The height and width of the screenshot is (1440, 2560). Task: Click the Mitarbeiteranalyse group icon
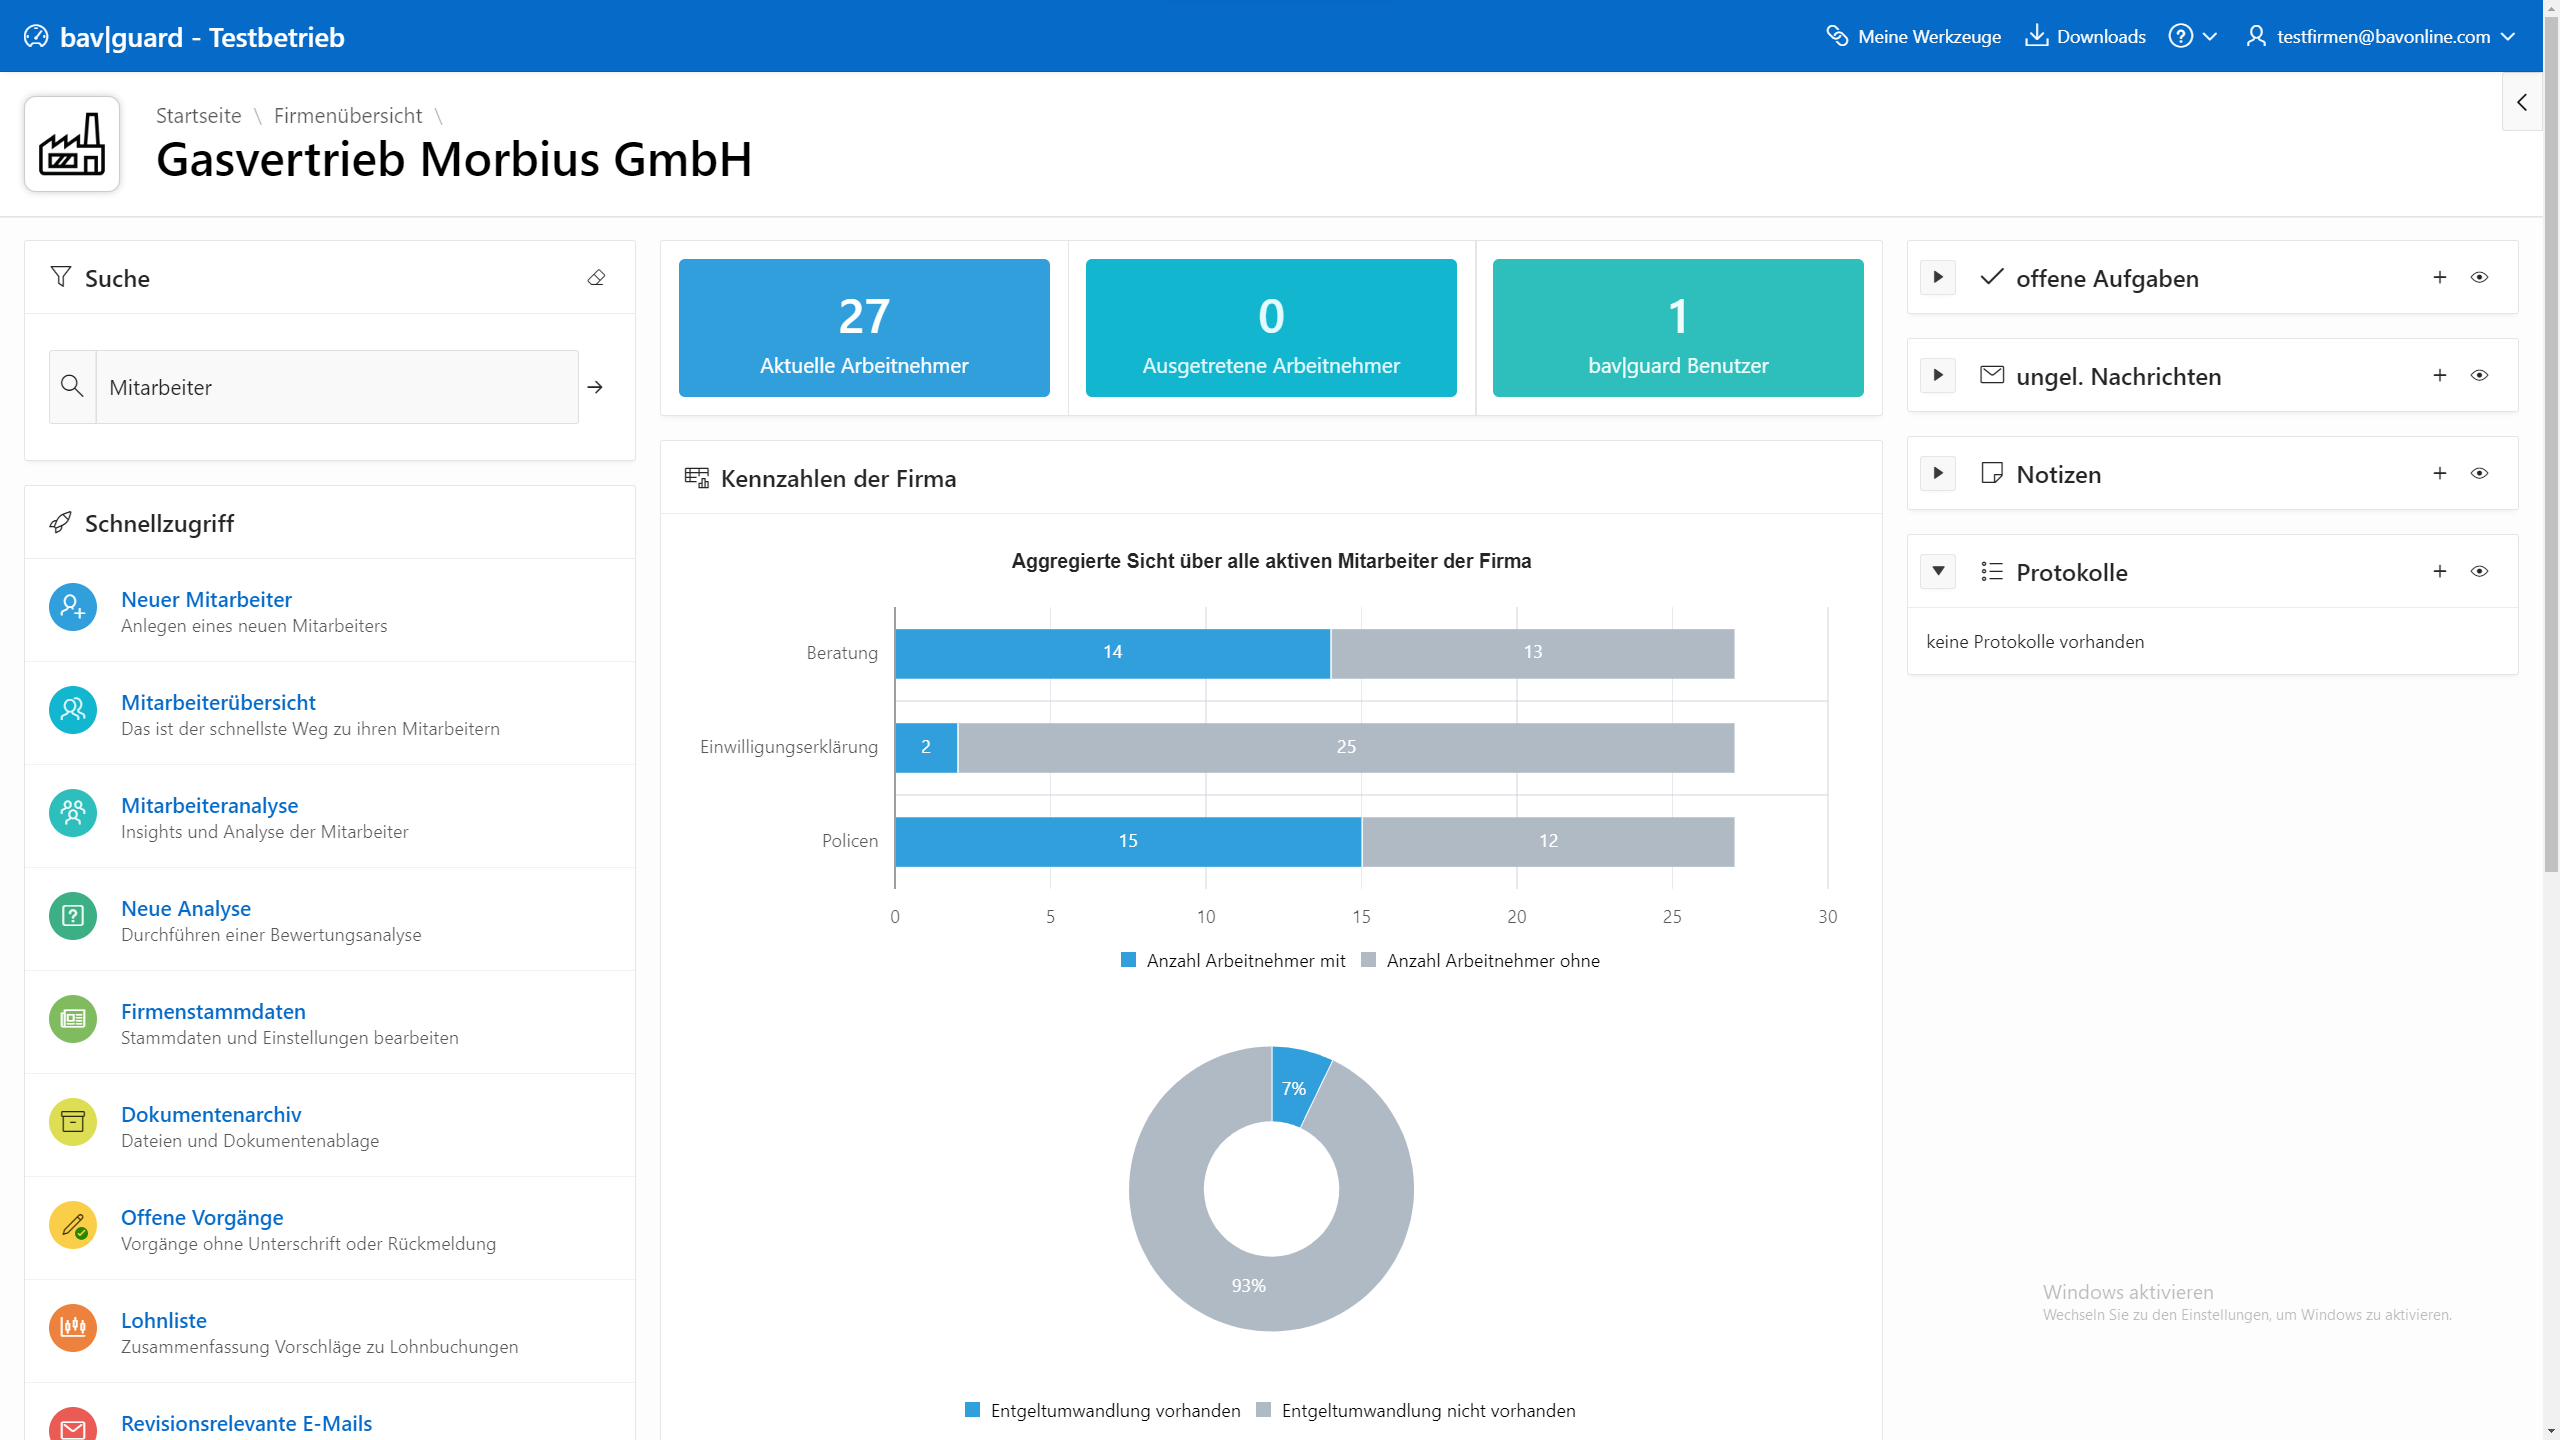[x=73, y=813]
